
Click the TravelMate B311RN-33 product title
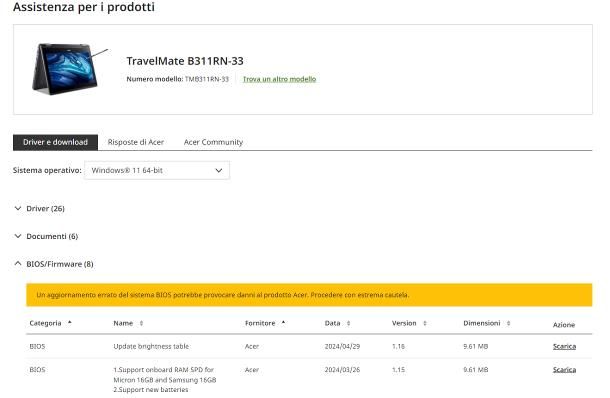click(x=185, y=61)
